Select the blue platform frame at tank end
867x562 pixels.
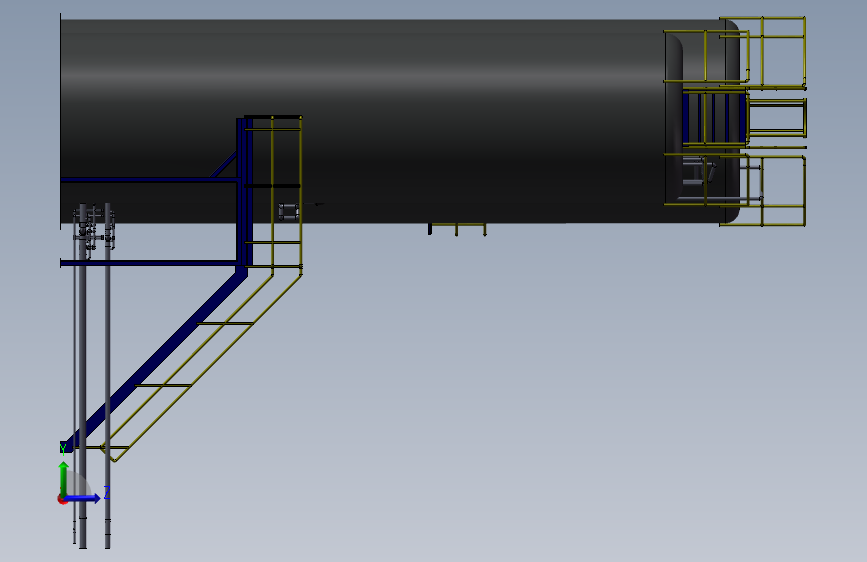(714, 118)
